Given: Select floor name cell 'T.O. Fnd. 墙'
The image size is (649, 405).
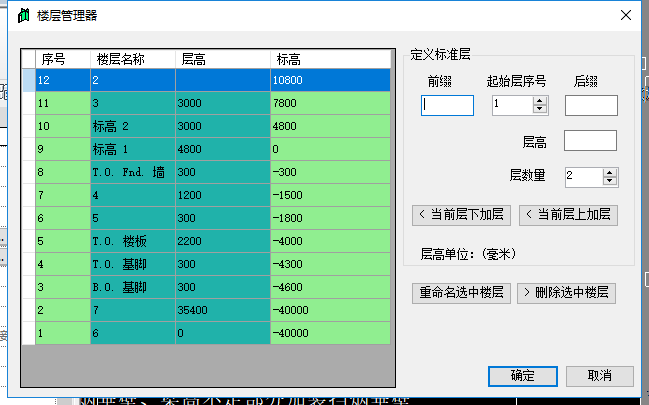Looking at the screenshot, I should pyautogui.click(x=133, y=172).
